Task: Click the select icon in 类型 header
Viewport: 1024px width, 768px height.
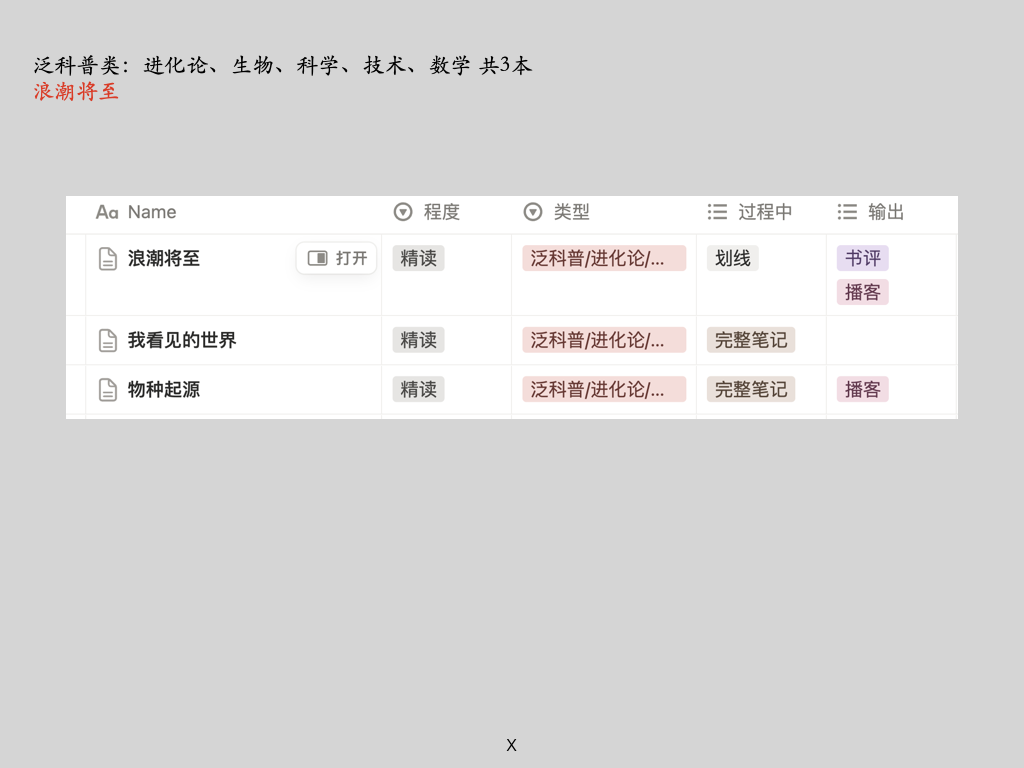Action: pos(533,212)
